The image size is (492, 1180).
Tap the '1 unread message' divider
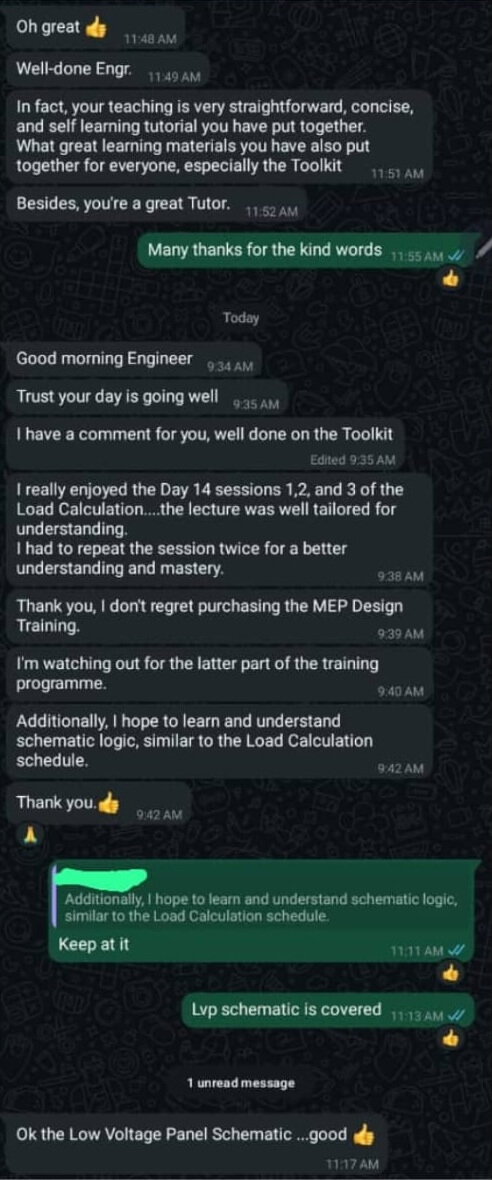[x=241, y=1083]
